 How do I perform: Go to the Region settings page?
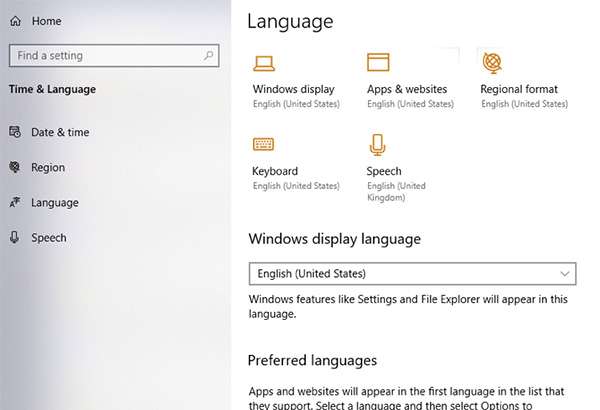48,168
